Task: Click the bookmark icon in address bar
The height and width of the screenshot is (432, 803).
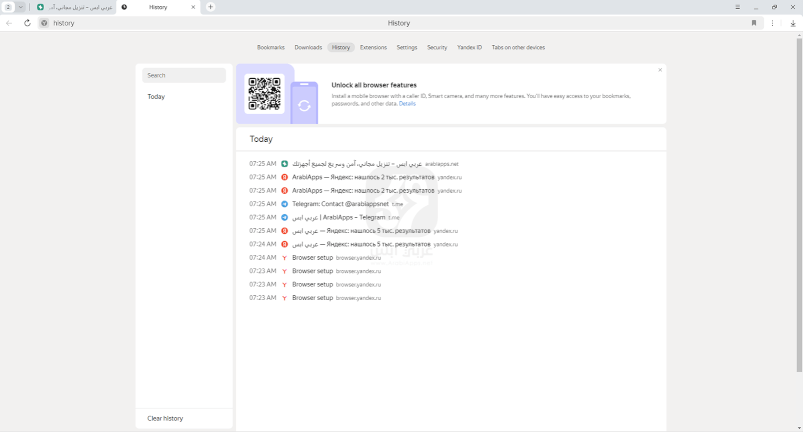Action: 754,23
